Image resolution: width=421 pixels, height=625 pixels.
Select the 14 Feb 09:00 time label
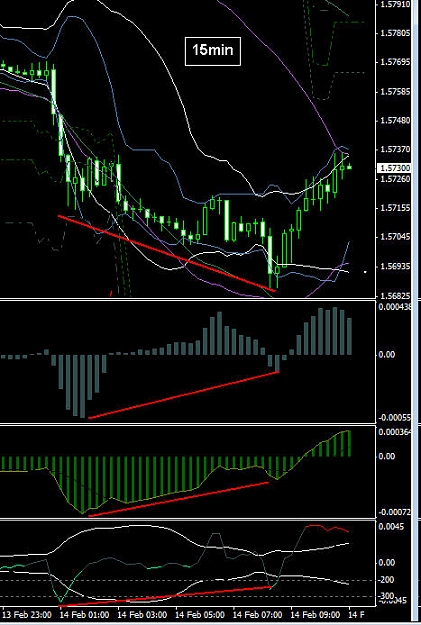pos(316,614)
